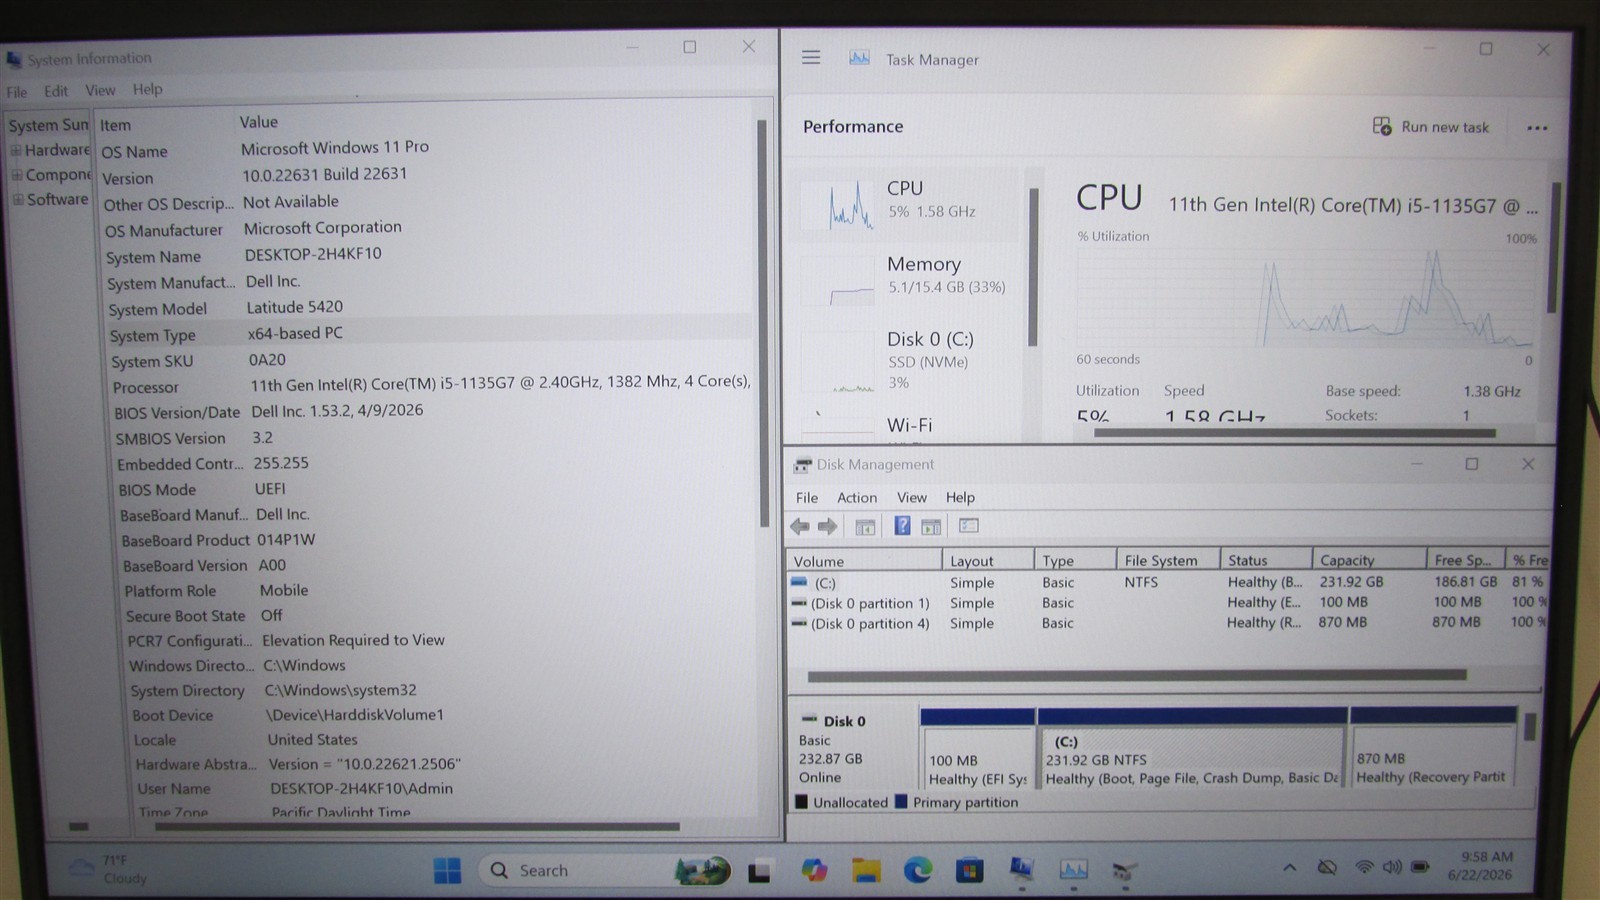Select the BIOS Version/Date row

coord(433,411)
